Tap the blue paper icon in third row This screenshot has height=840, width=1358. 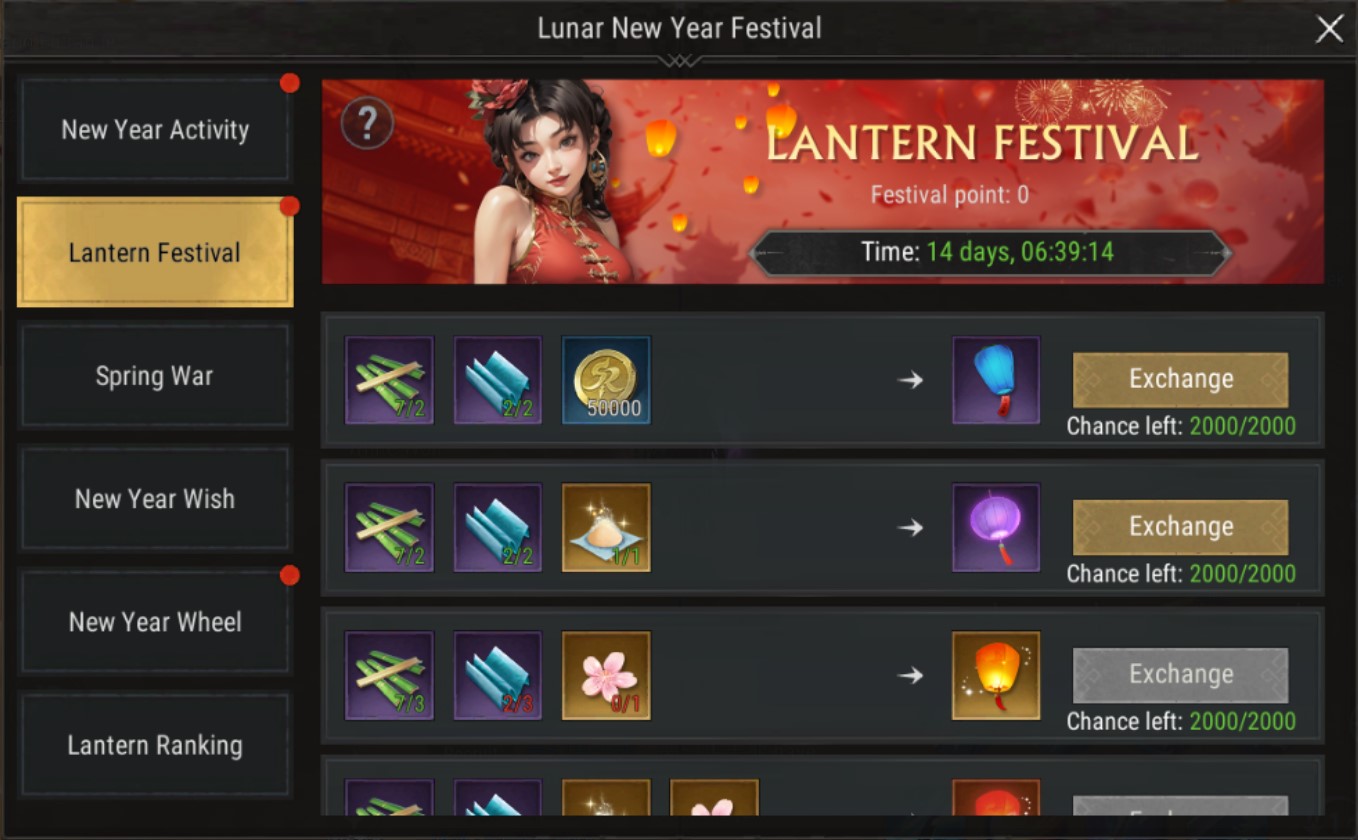pos(498,675)
